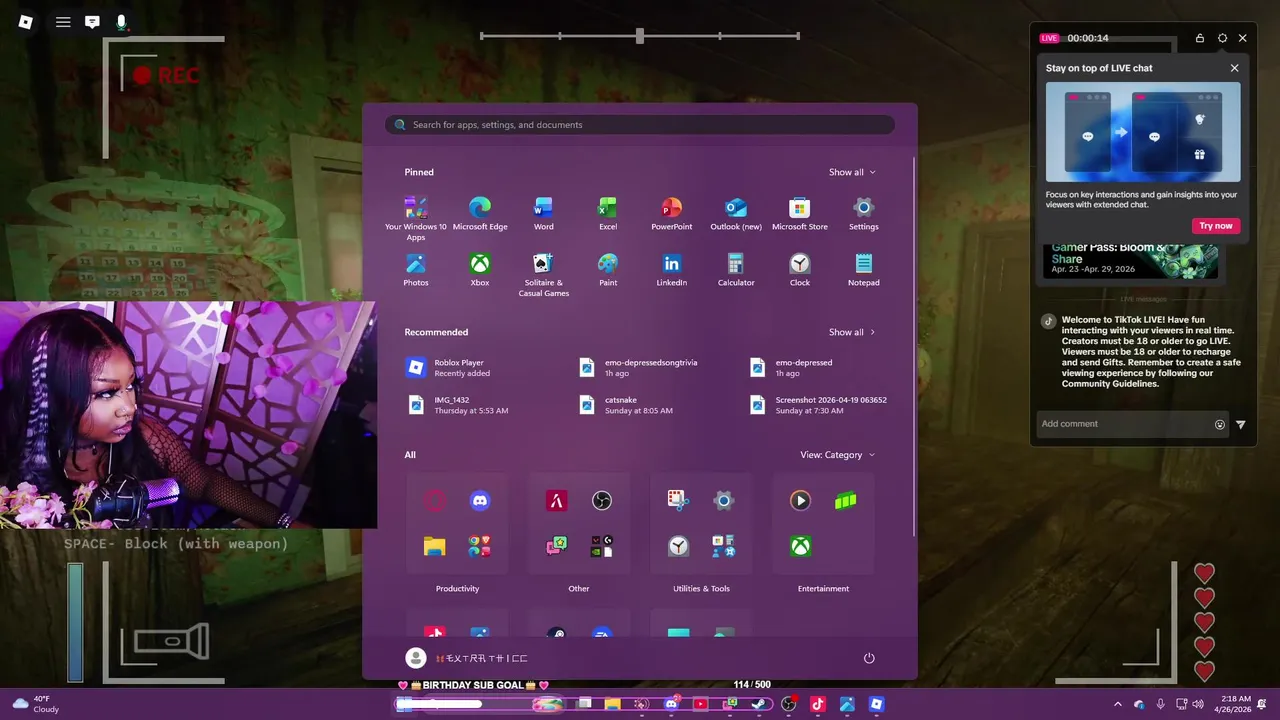Click TikTok LIVE lock icon

(x=1200, y=38)
